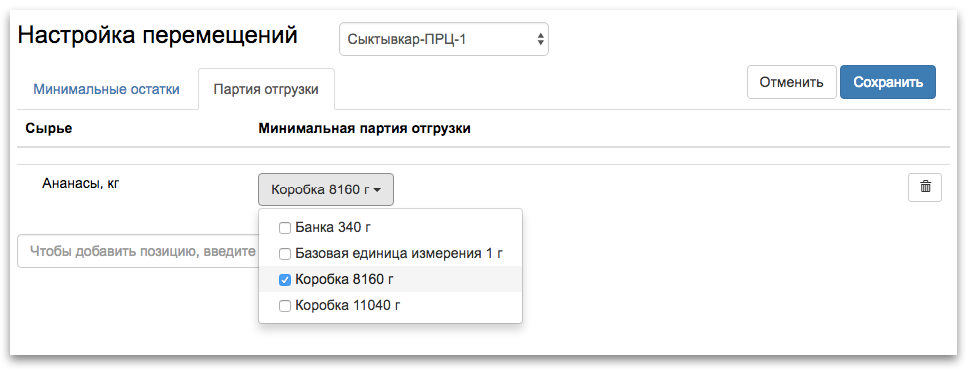Screen dimensions: 974x373
Task: Collapse the Коробка 8160 г dropdown button
Action: coord(325,190)
